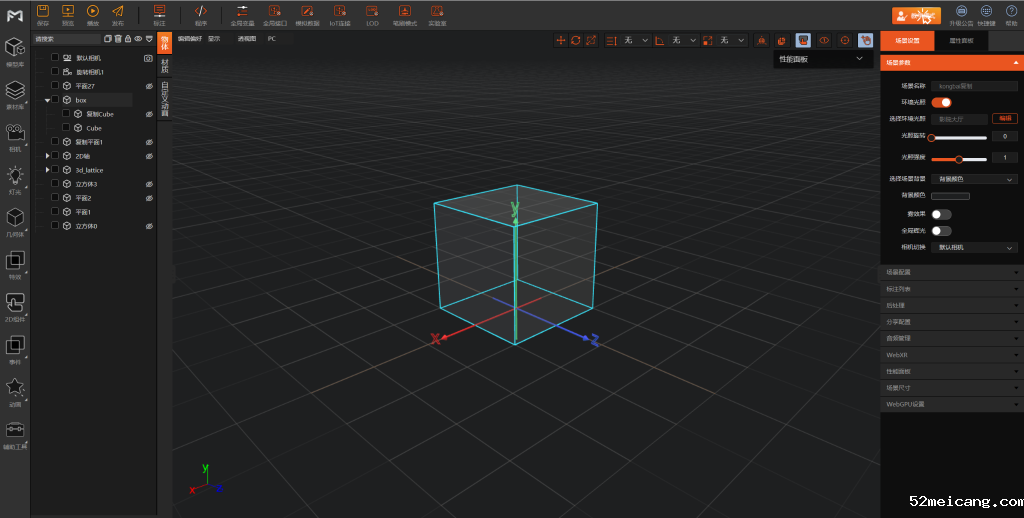Click the Save icon in top toolbar
The height and width of the screenshot is (518, 1024).
(42, 11)
